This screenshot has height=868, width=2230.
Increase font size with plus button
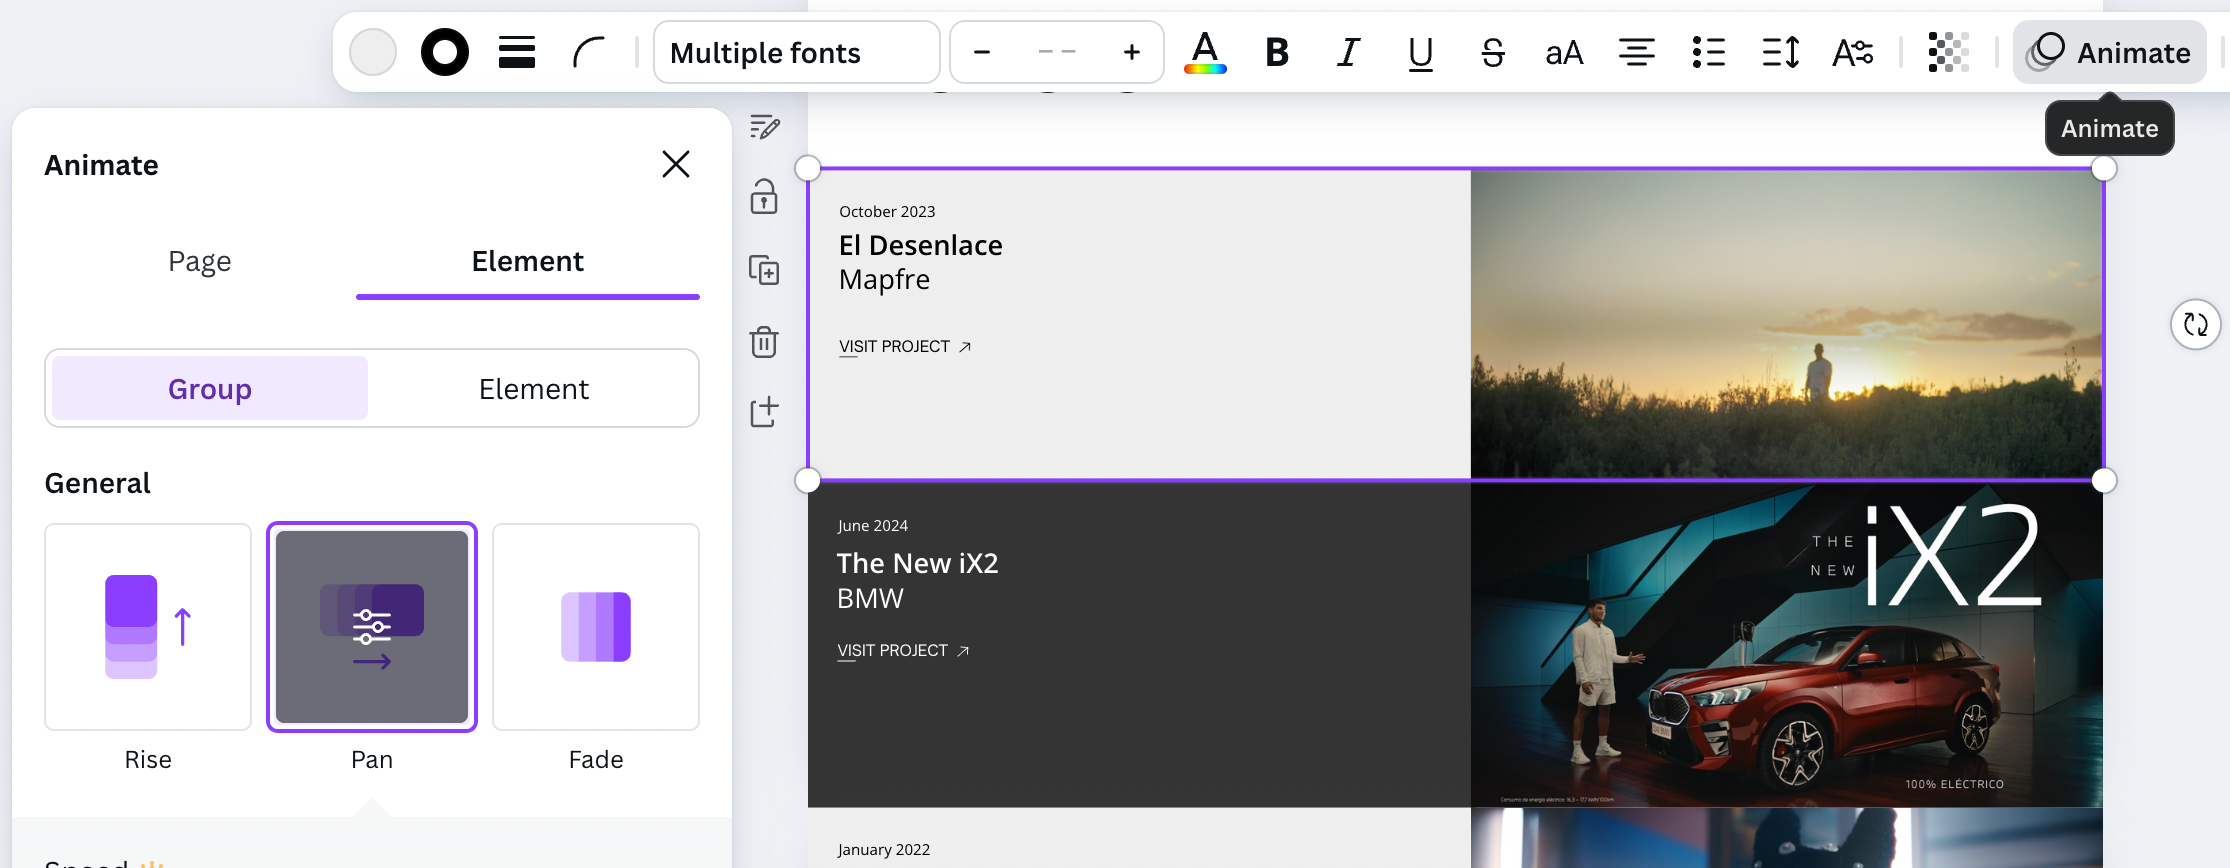(x=1132, y=52)
